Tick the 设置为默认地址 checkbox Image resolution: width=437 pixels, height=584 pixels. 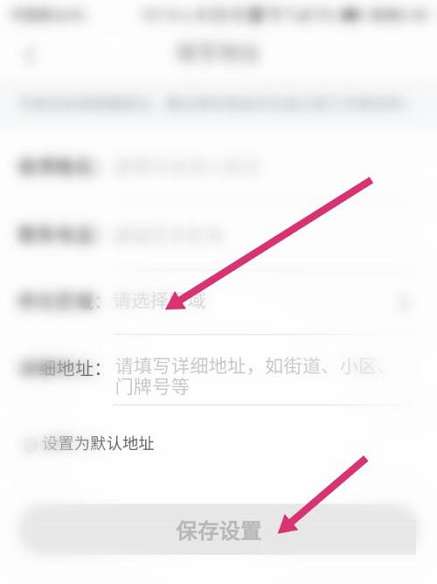click(x=29, y=444)
